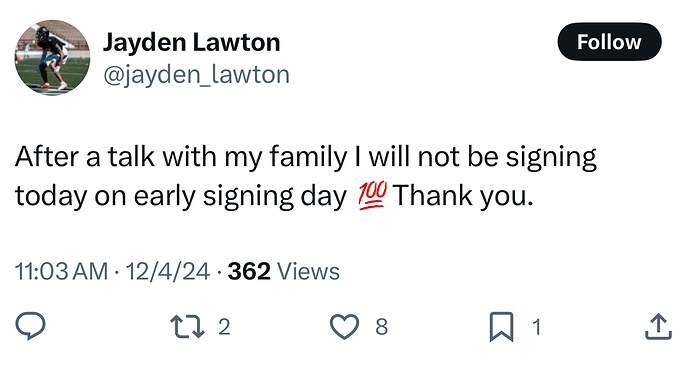Click the "Thank you." text in the tweet
This screenshot has width=689, height=365.
coord(463,196)
